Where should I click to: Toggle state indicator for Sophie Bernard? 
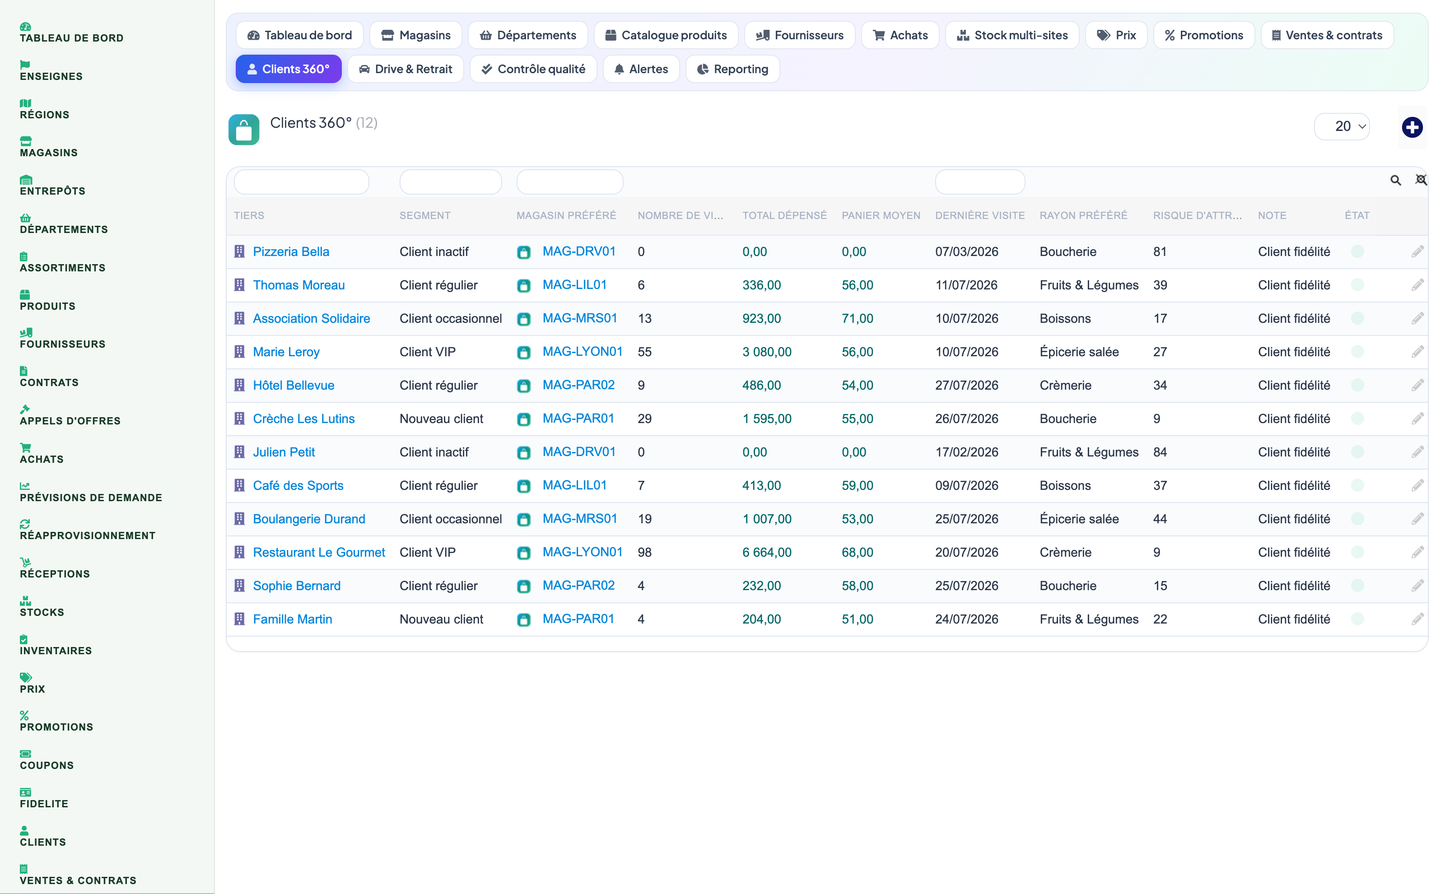click(1357, 586)
